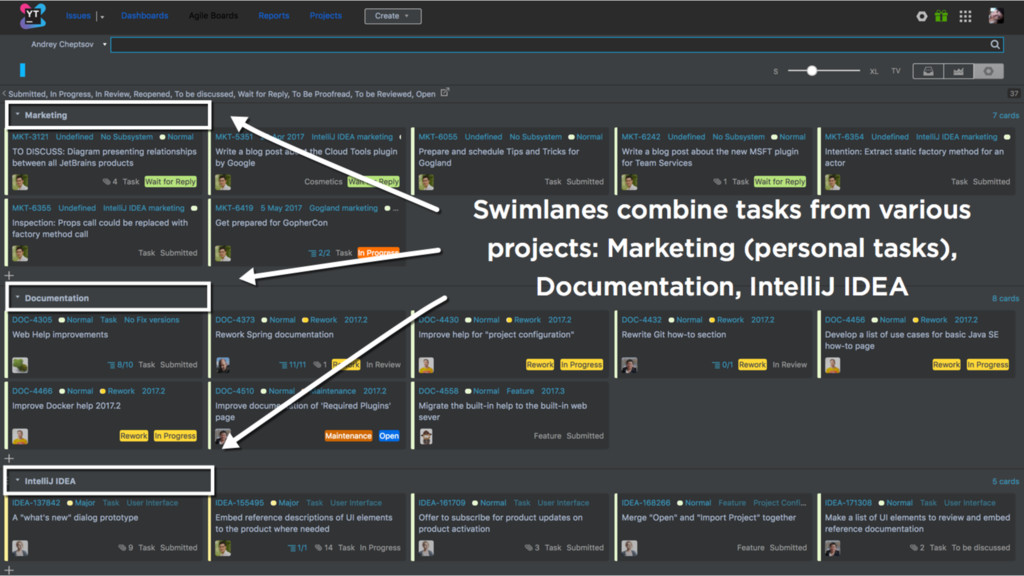Toggle the board settings view button
1024x576 pixels.
pyautogui.click(x=988, y=71)
